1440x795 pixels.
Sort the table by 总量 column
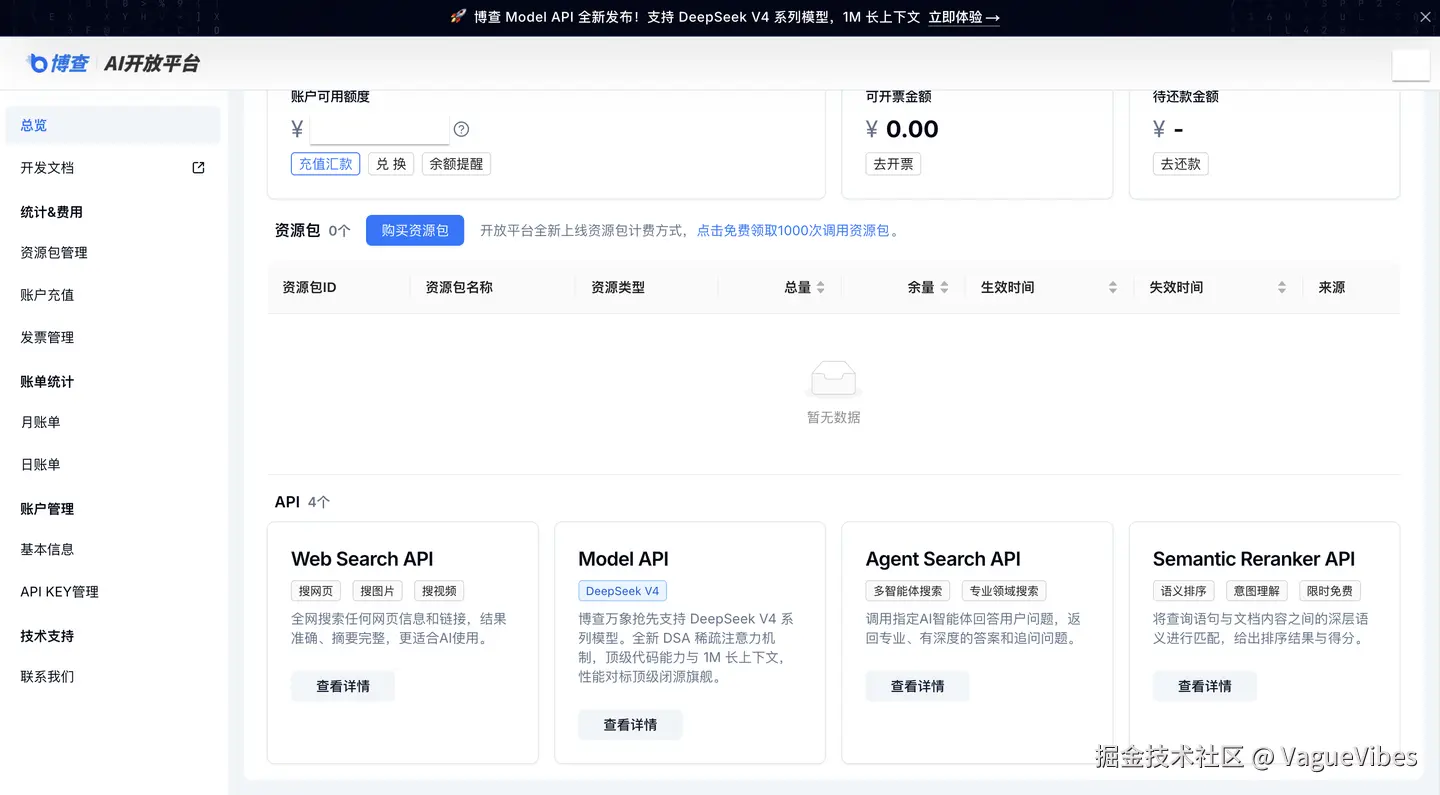(821, 288)
